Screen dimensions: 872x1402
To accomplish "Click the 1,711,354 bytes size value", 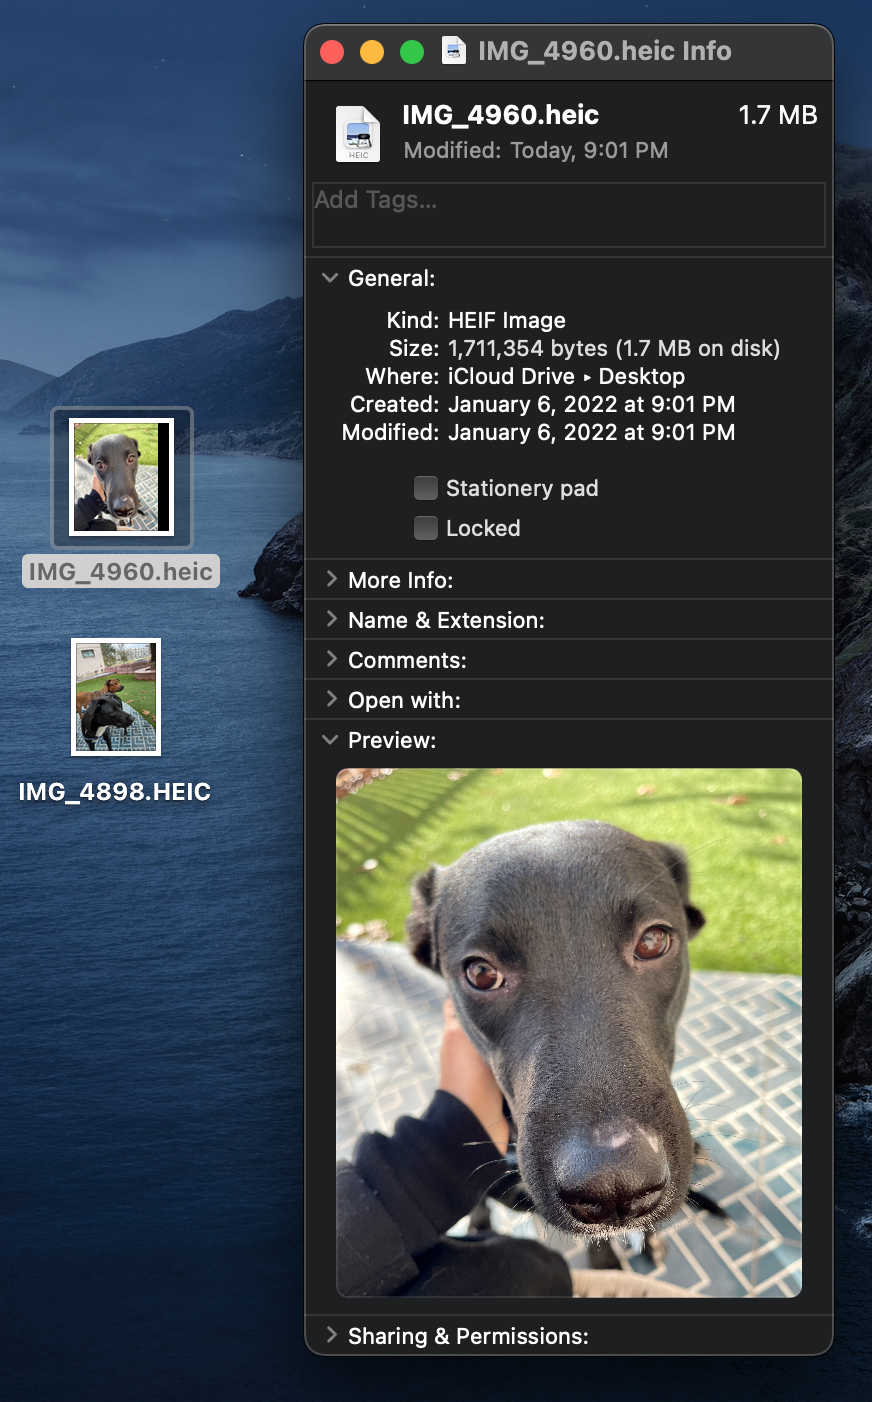I will (614, 348).
